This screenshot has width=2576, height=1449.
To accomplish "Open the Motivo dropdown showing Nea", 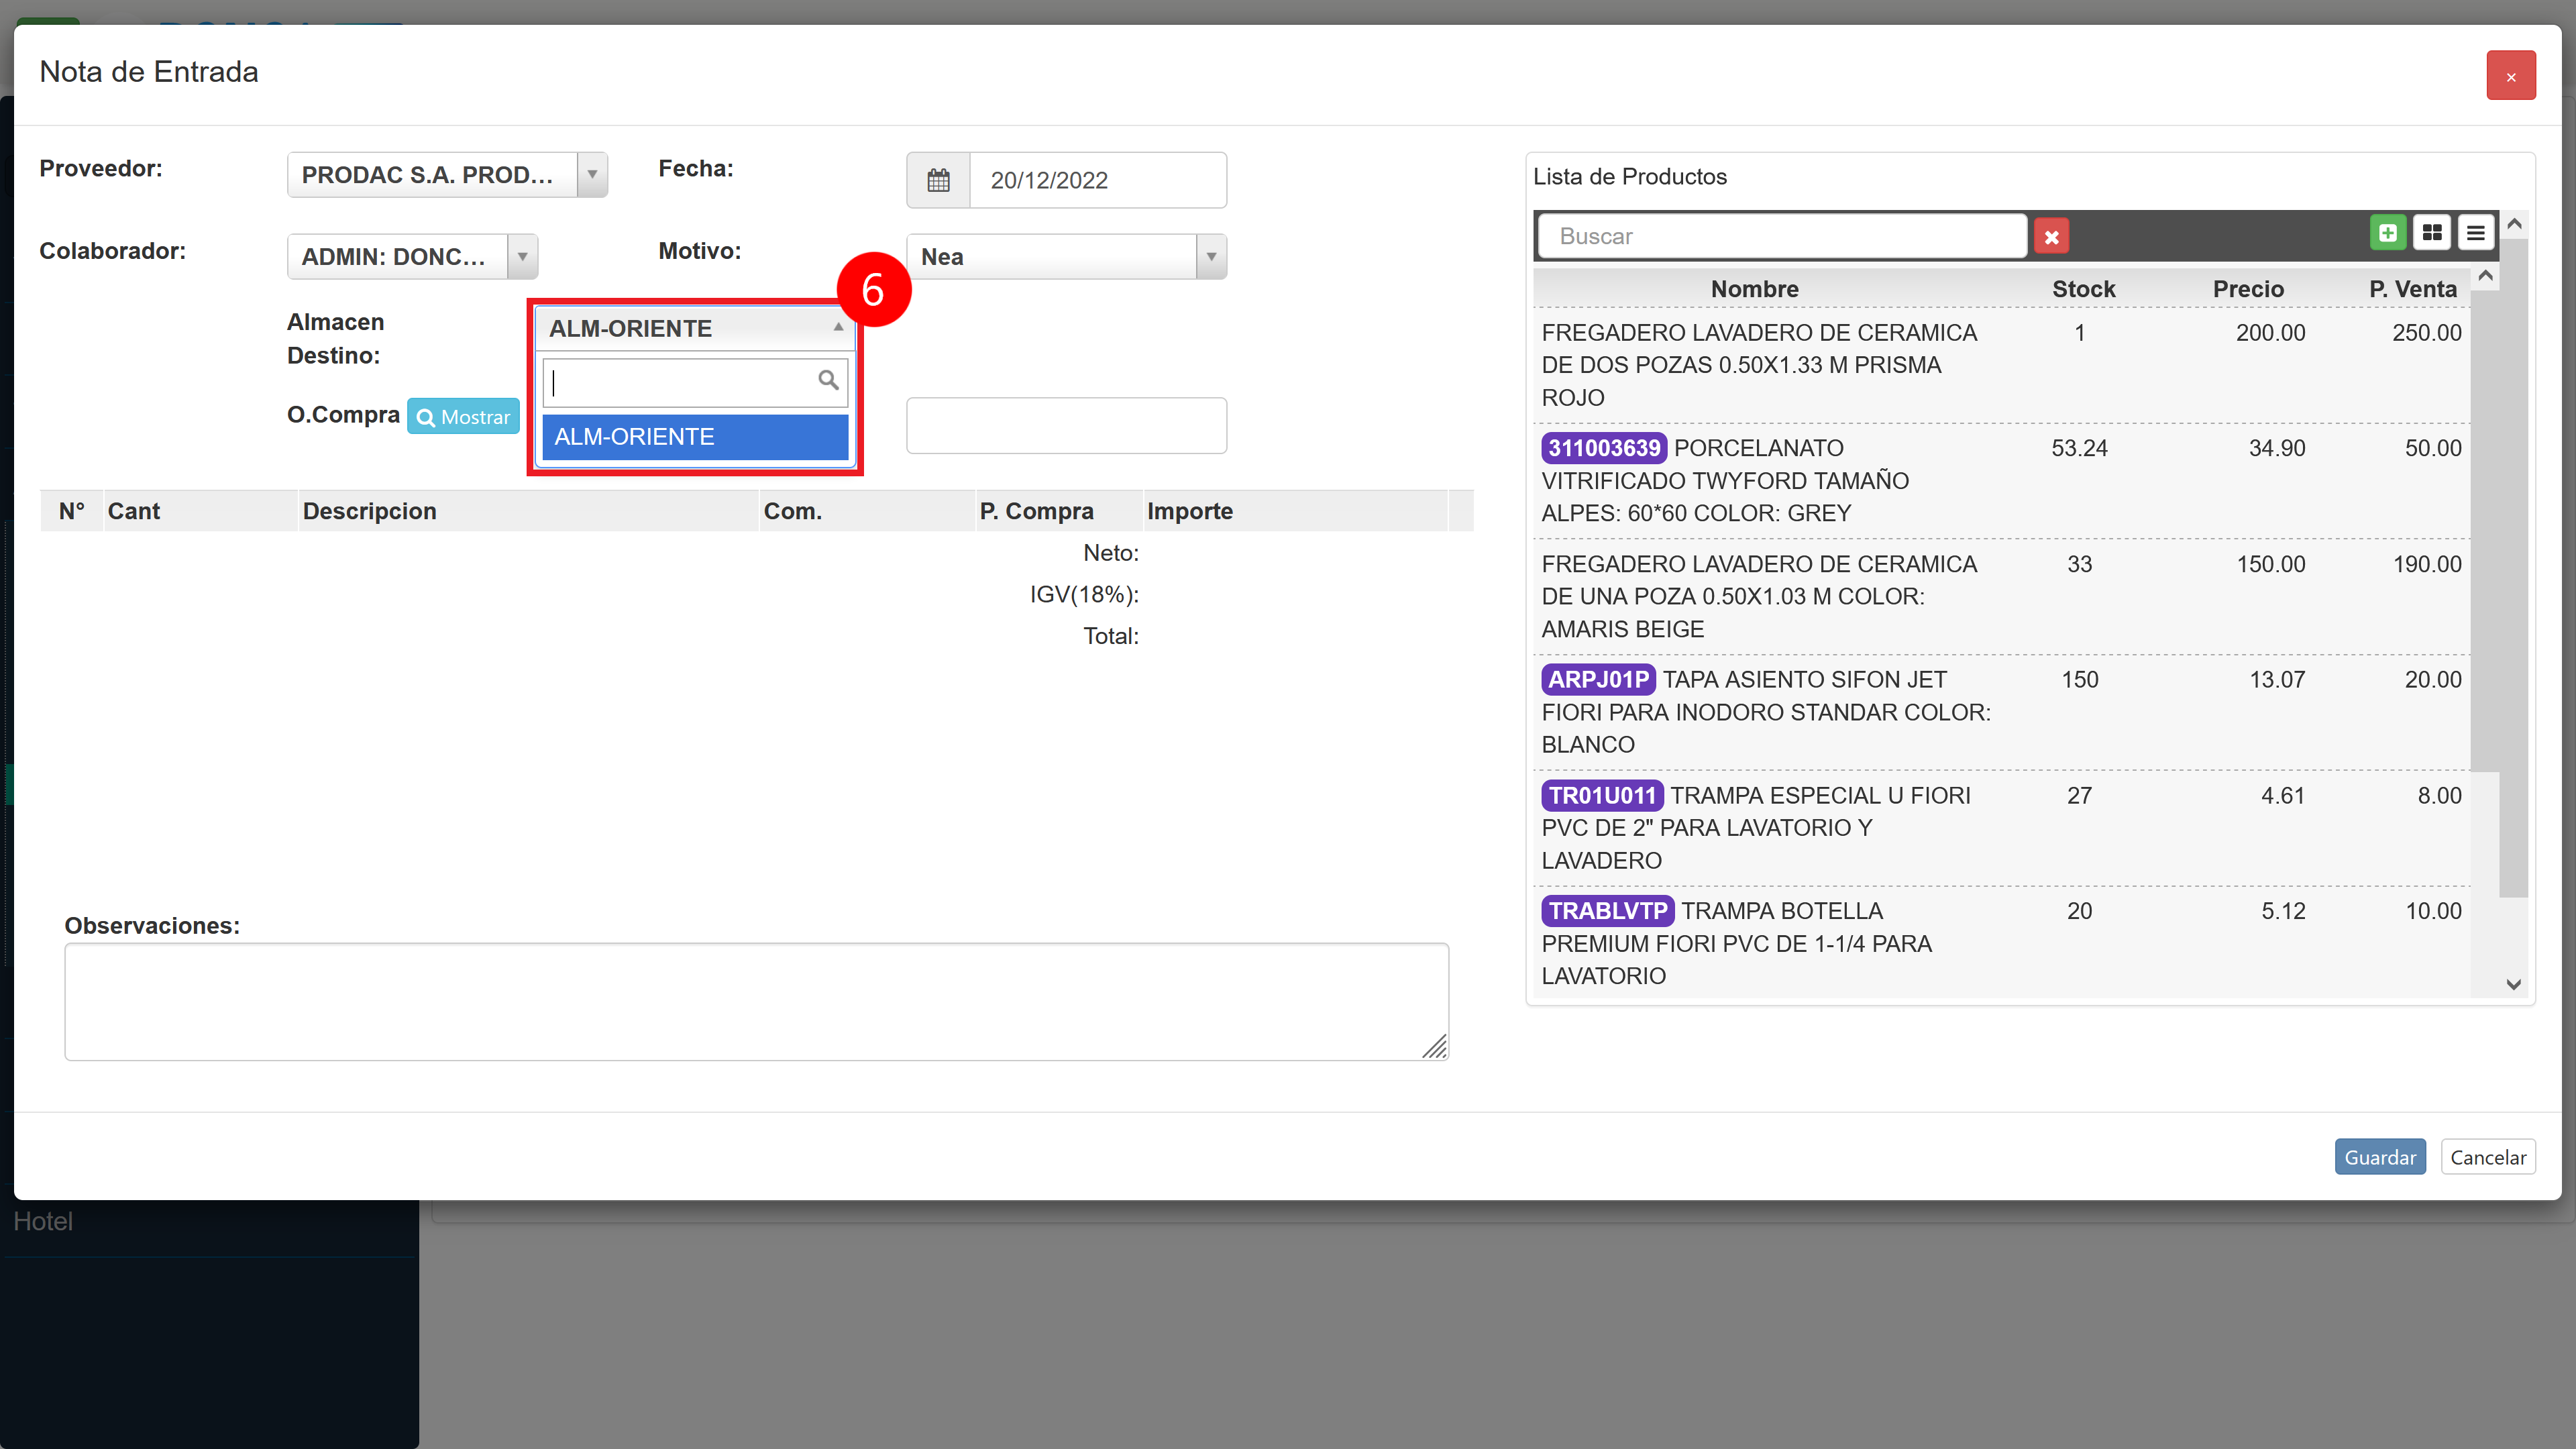I will [x=1066, y=257].
